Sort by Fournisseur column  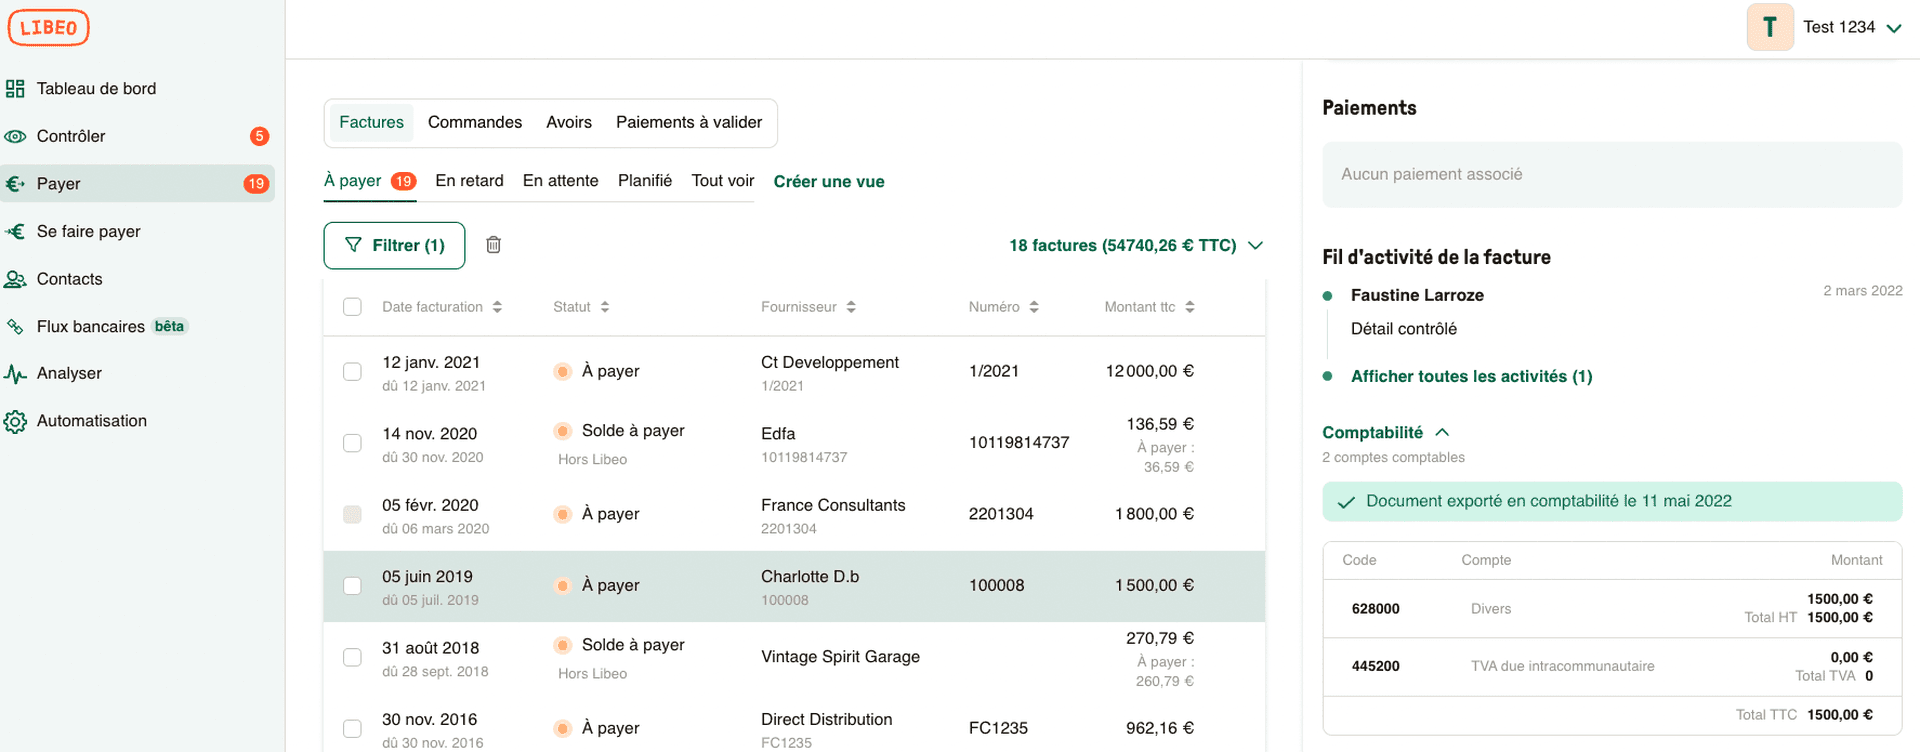click(808, 307)
